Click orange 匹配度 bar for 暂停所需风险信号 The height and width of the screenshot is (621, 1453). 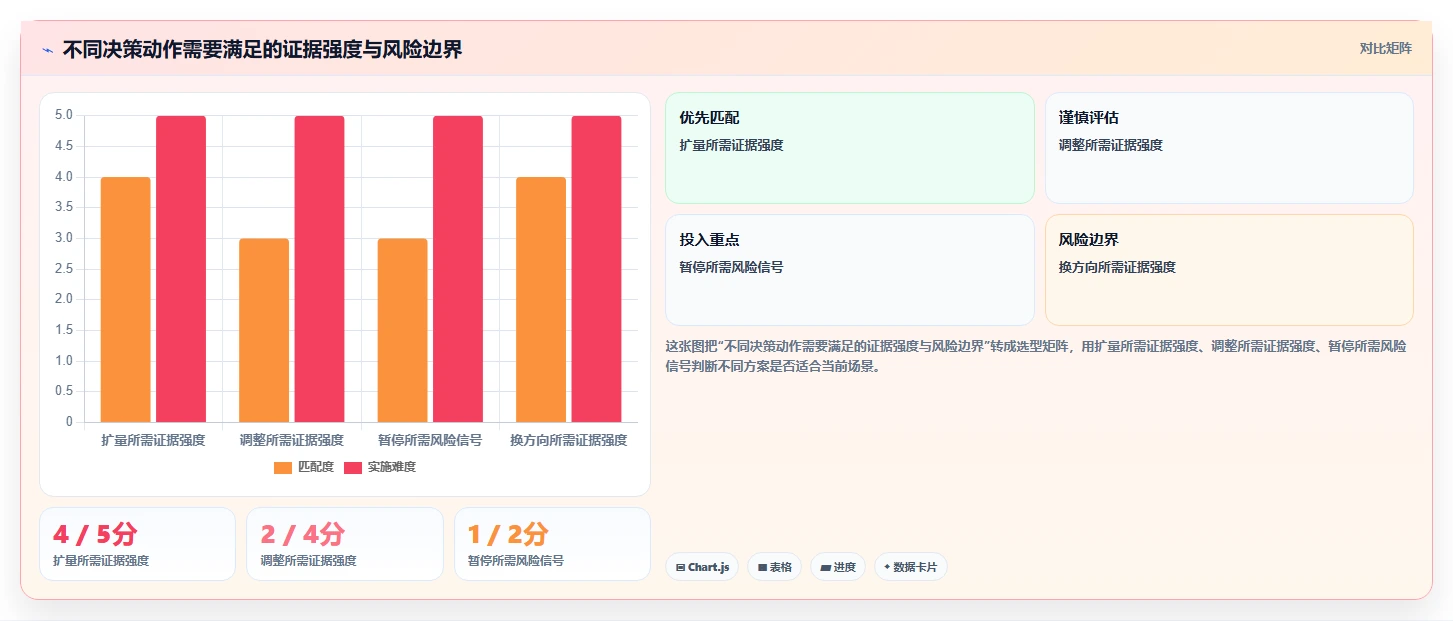[403, 330]
